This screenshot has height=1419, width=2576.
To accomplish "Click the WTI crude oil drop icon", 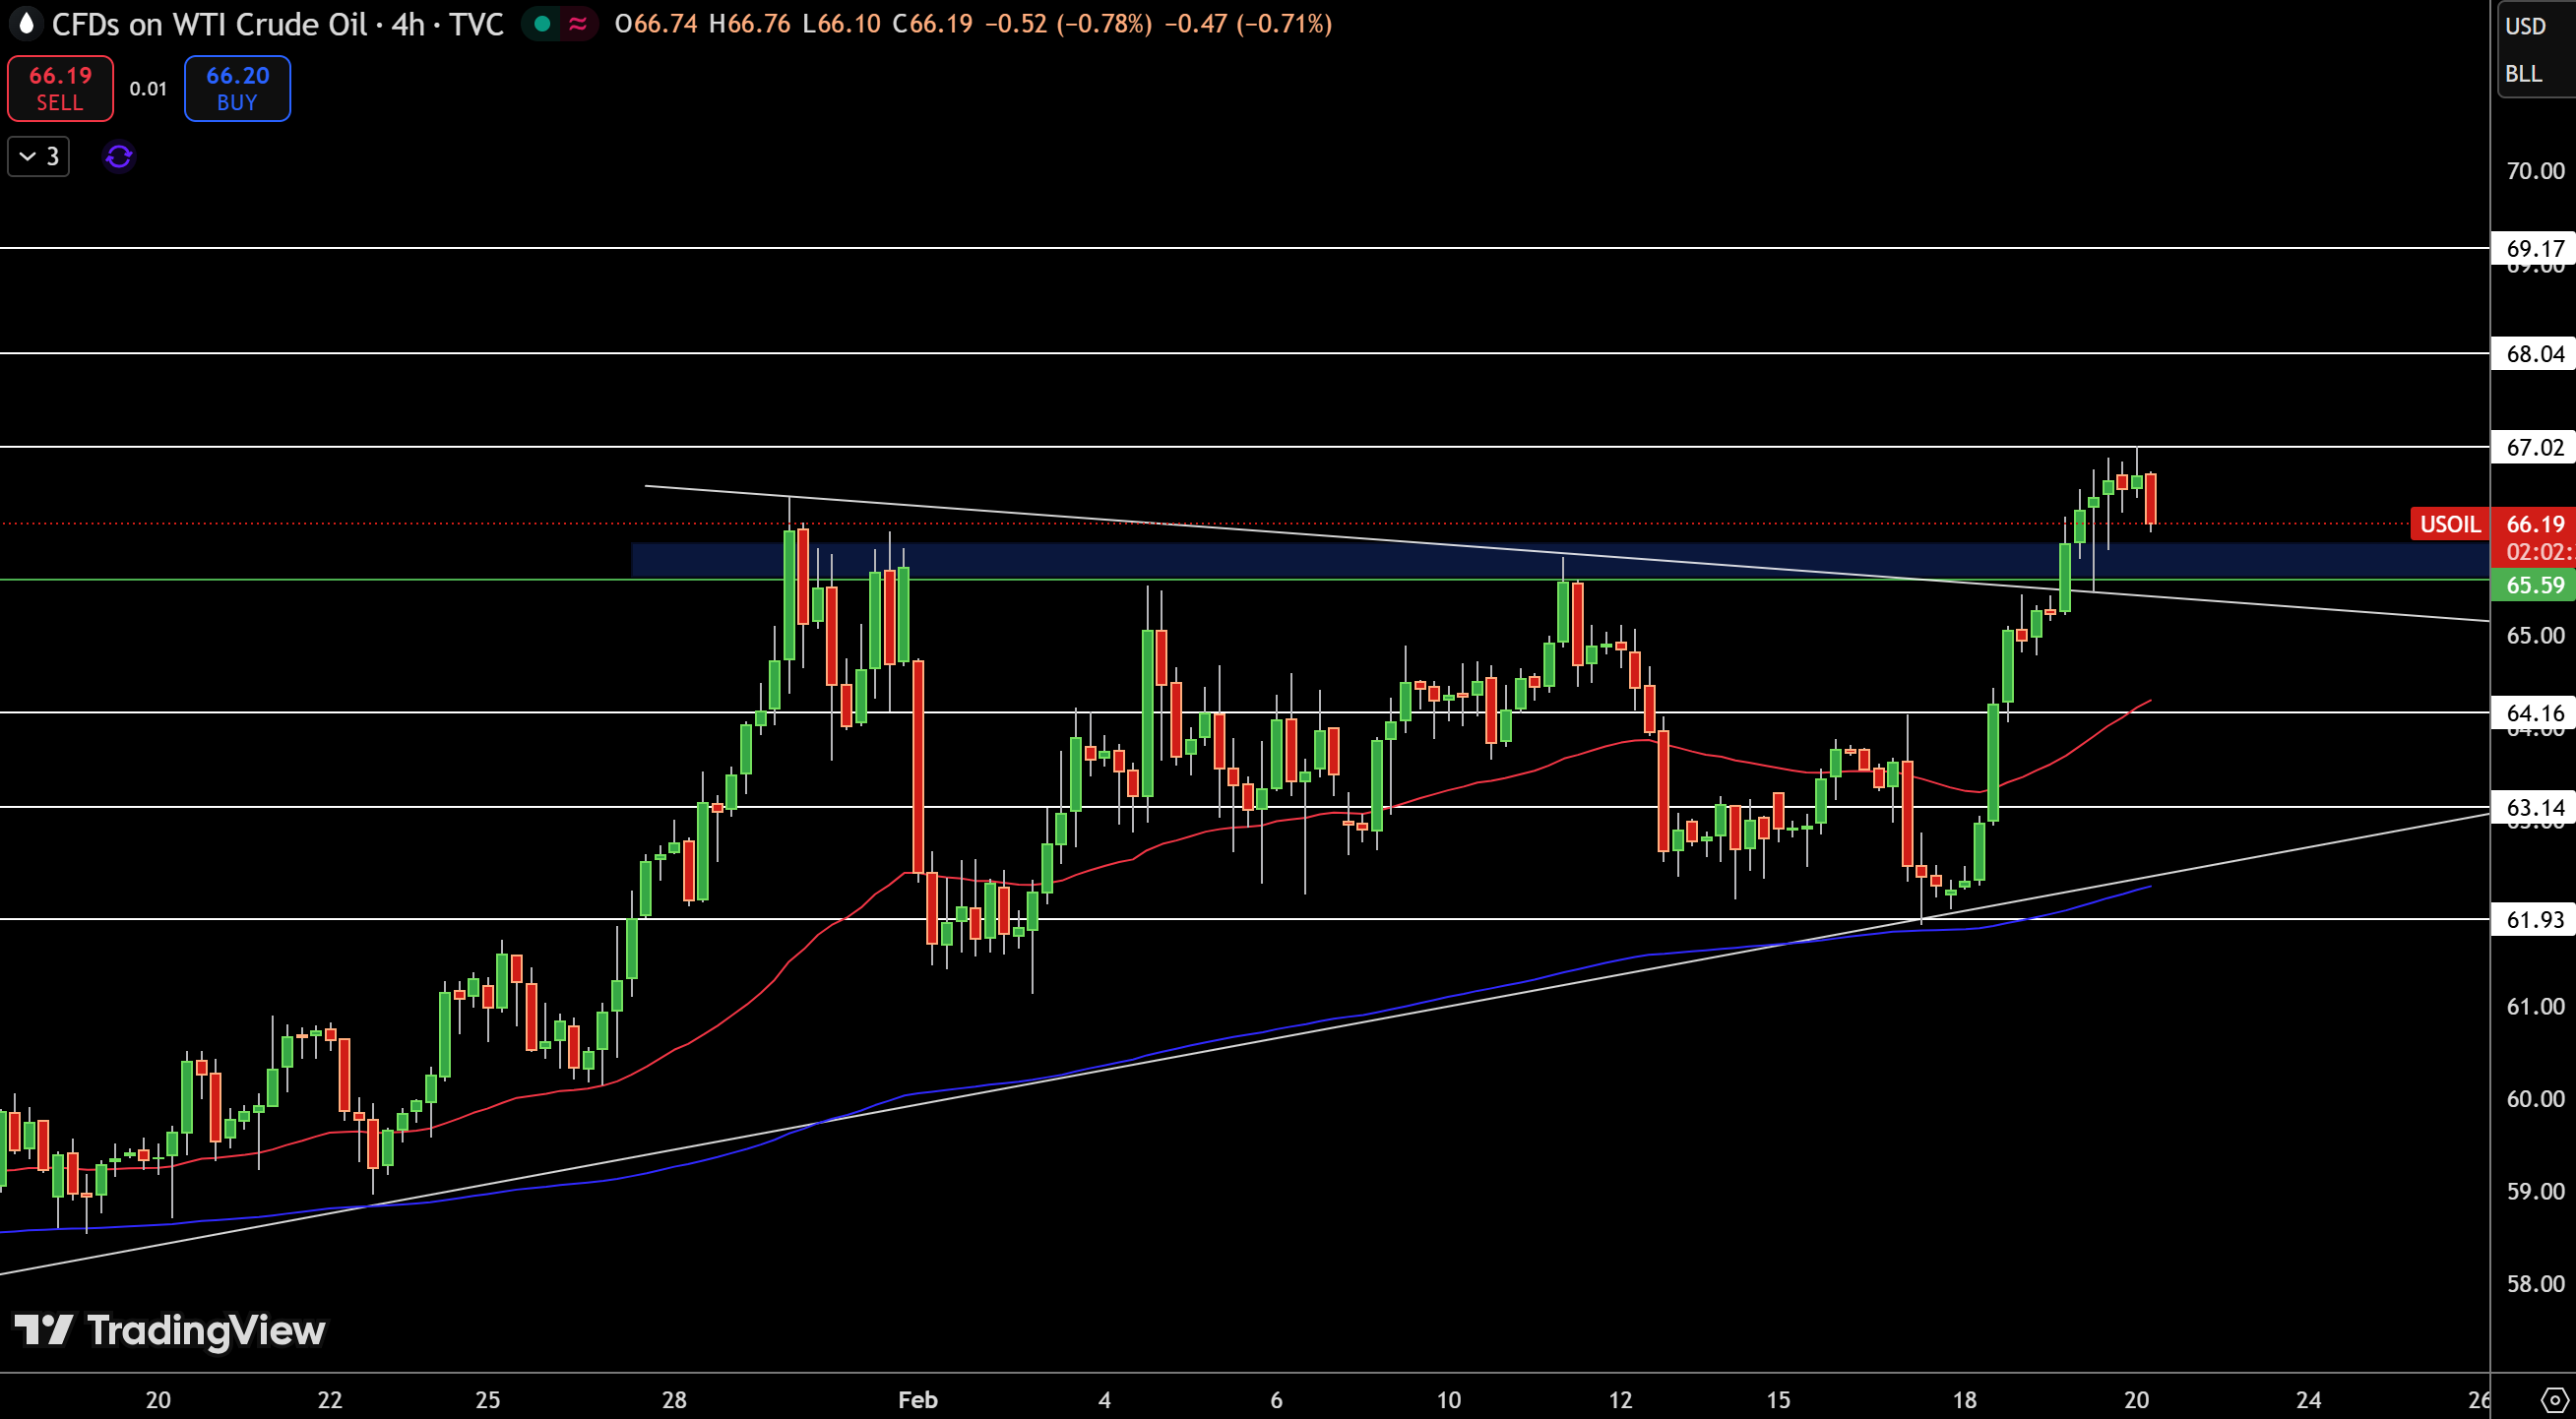I will pyautogui.click(x=25, y=23).
